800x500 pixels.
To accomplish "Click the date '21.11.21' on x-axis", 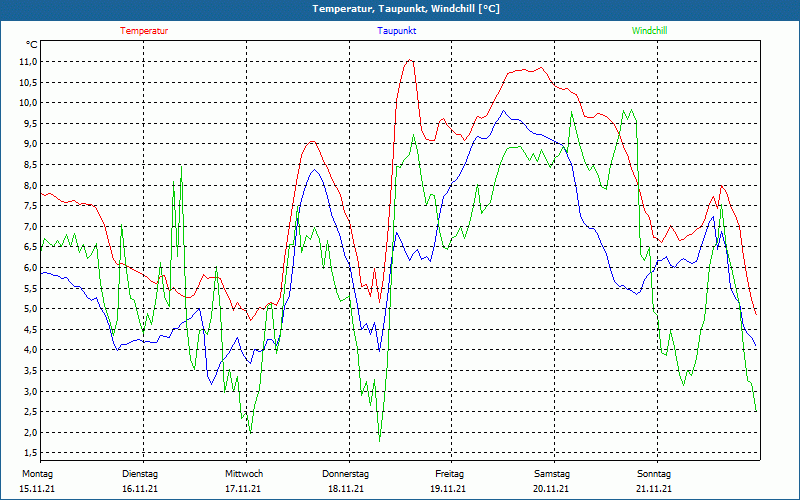I will [654, 489].
